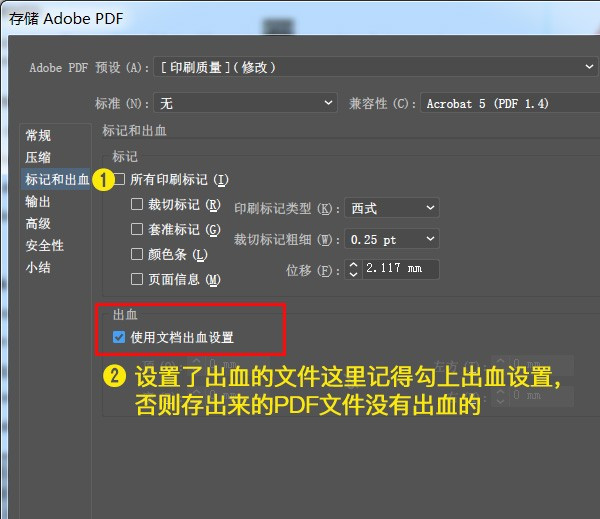Enable the 裁切标记 checkbox
This screenshot has height=519, width=600.
[x=137, y=204]
